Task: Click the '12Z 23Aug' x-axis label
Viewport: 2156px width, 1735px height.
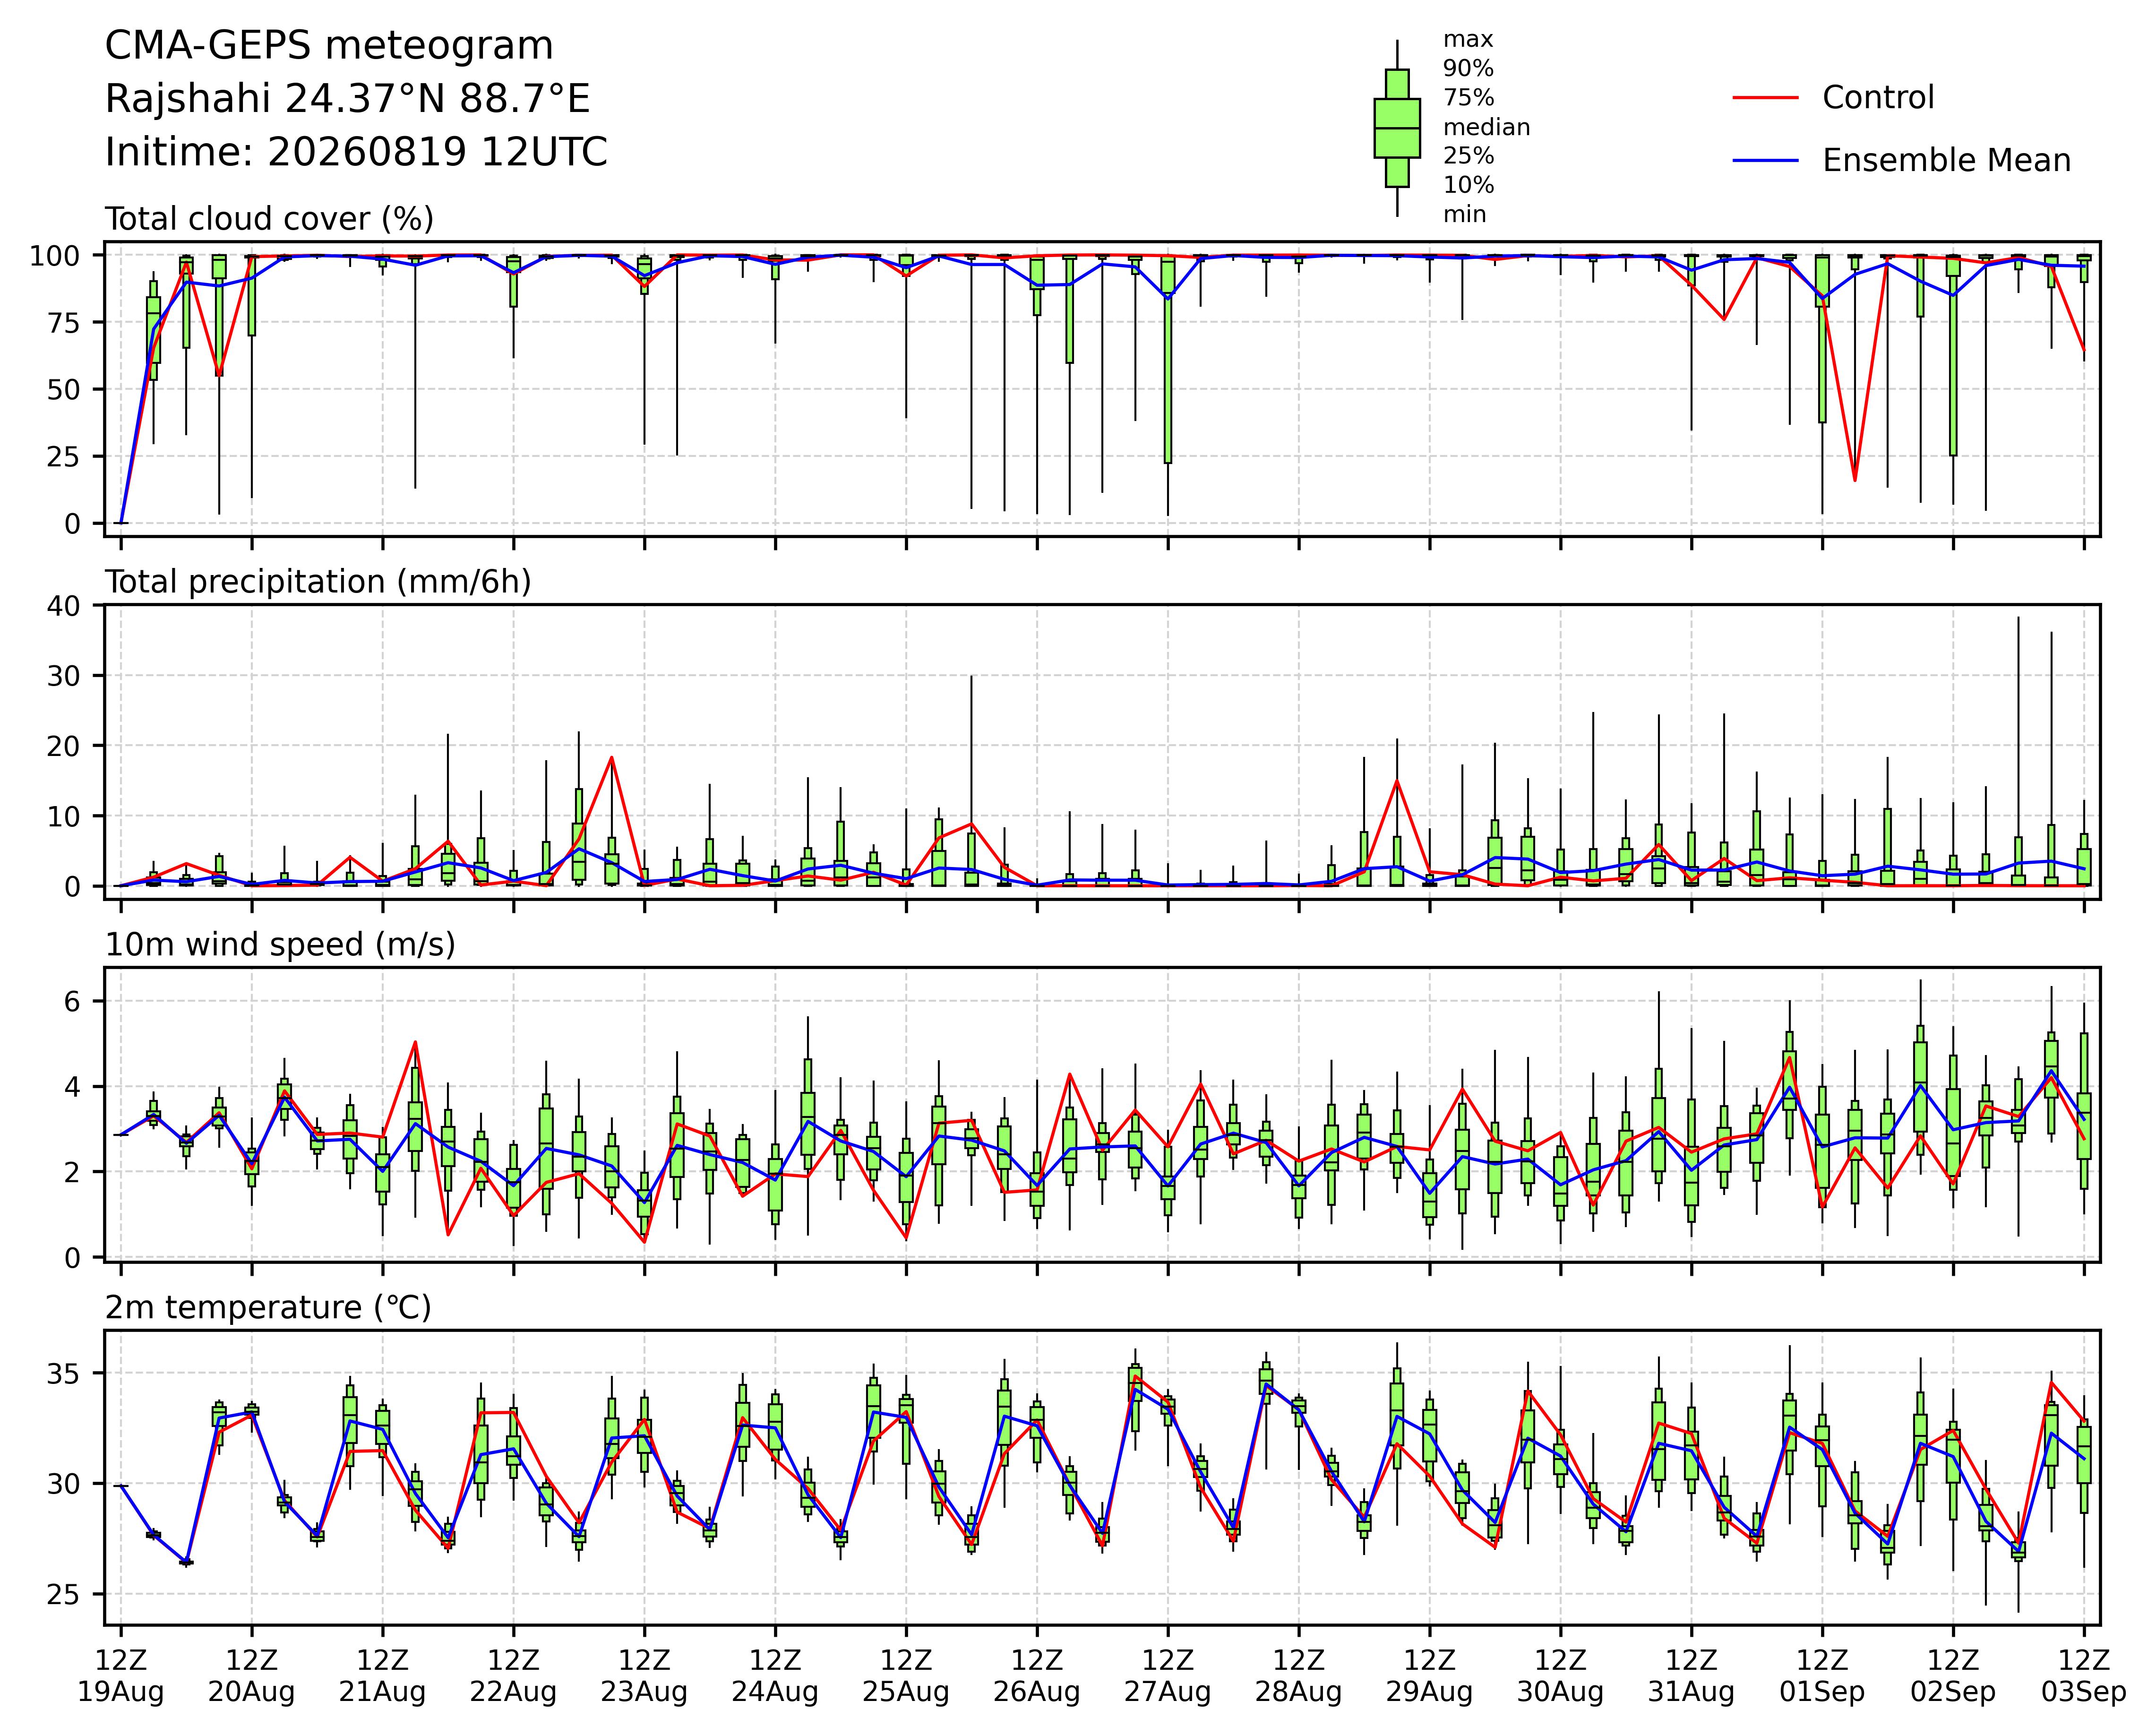Action: 644,1677
